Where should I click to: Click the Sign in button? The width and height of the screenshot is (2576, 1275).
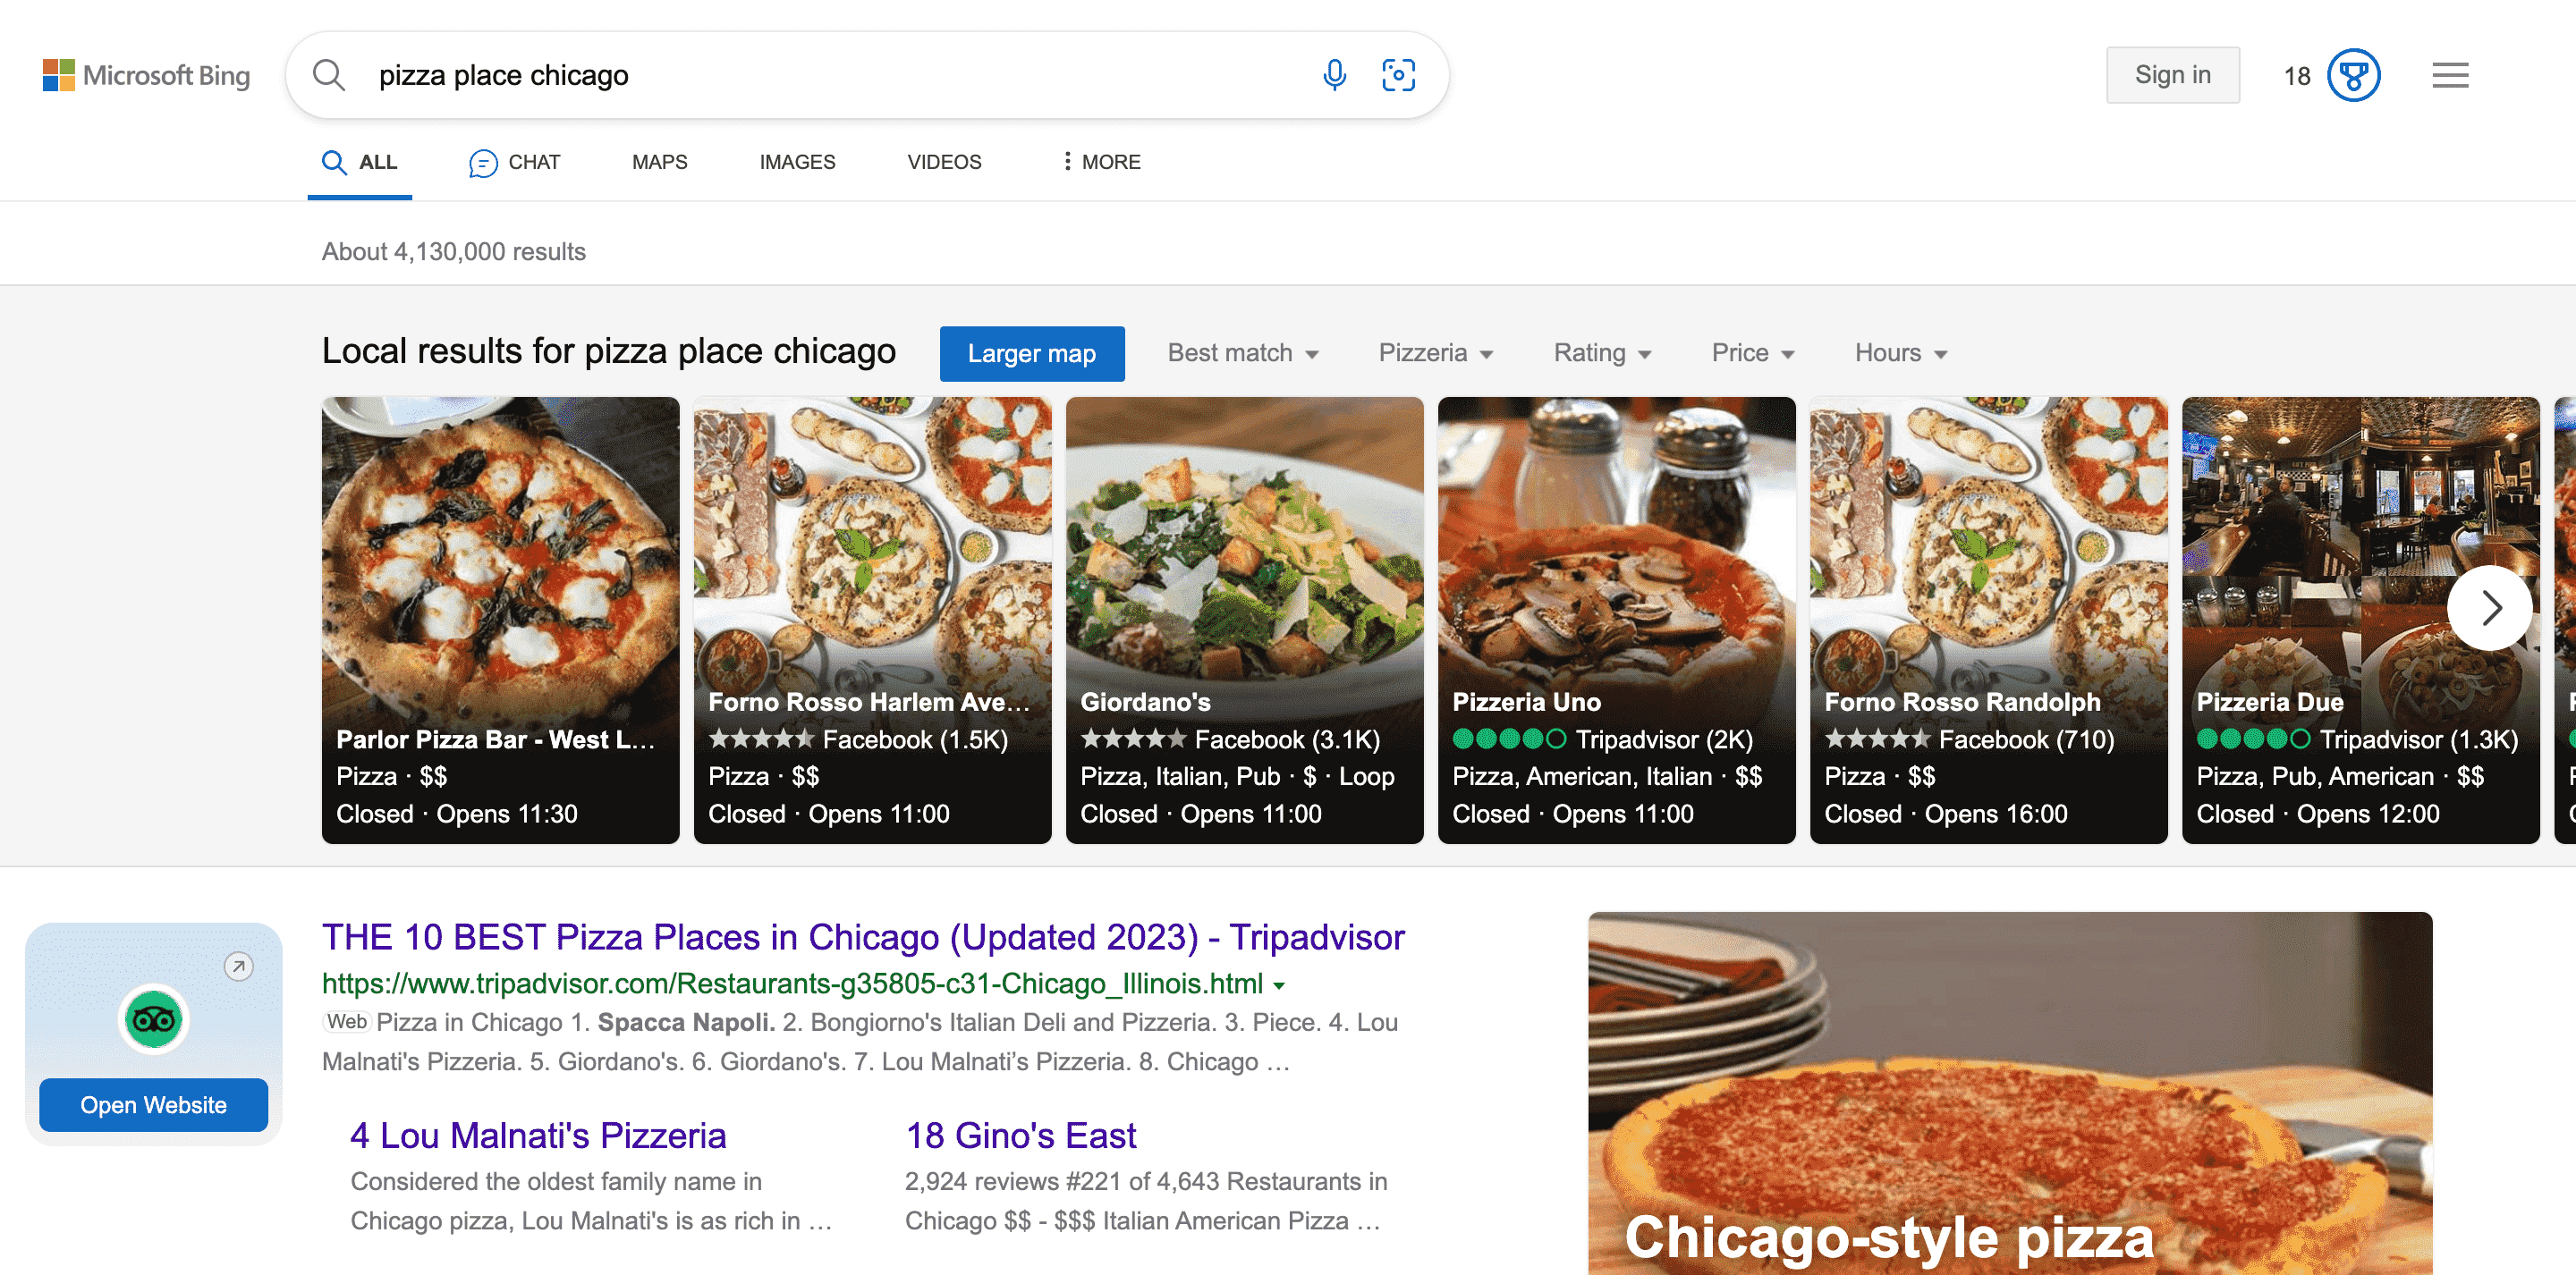click(2172, 75)
